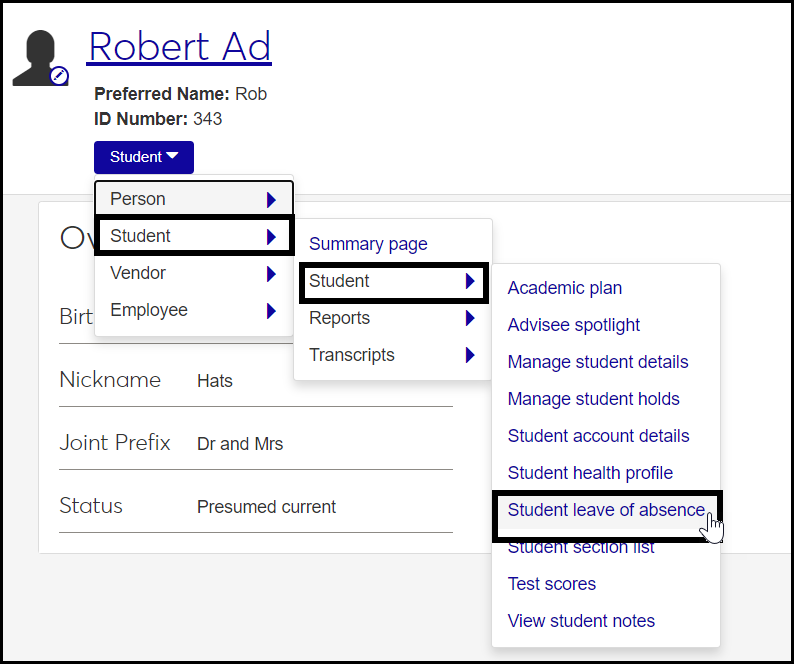The height and width of the screenshot is (664, 794).
Task: Open the Robert Ad name link
Action: tap(180, 46)
